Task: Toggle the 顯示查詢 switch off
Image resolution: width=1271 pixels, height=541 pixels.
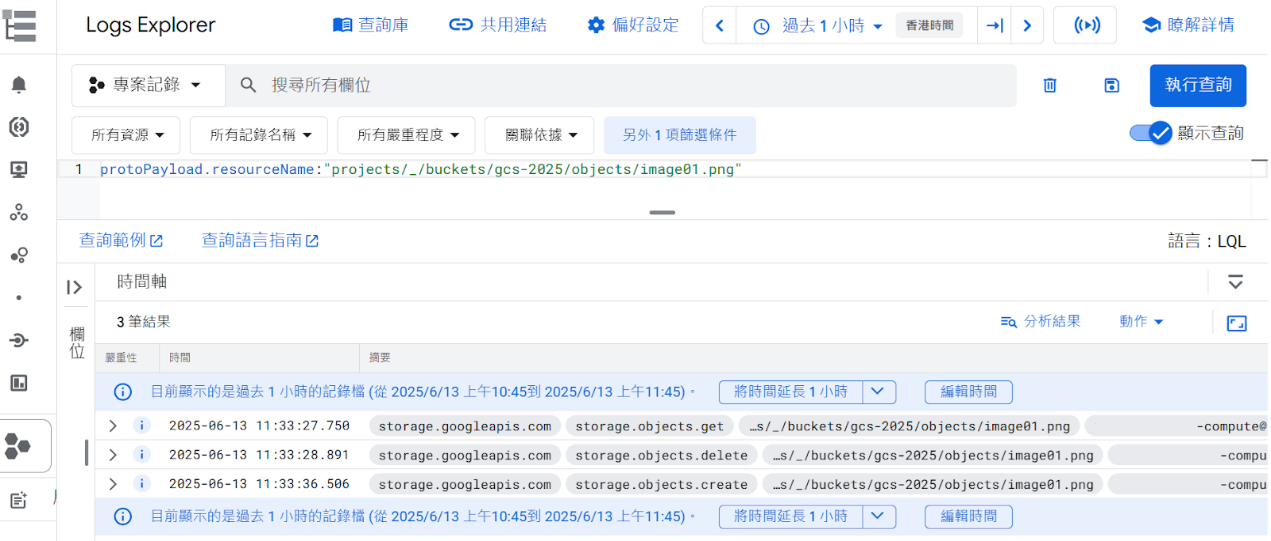Action: point(1149,133)
